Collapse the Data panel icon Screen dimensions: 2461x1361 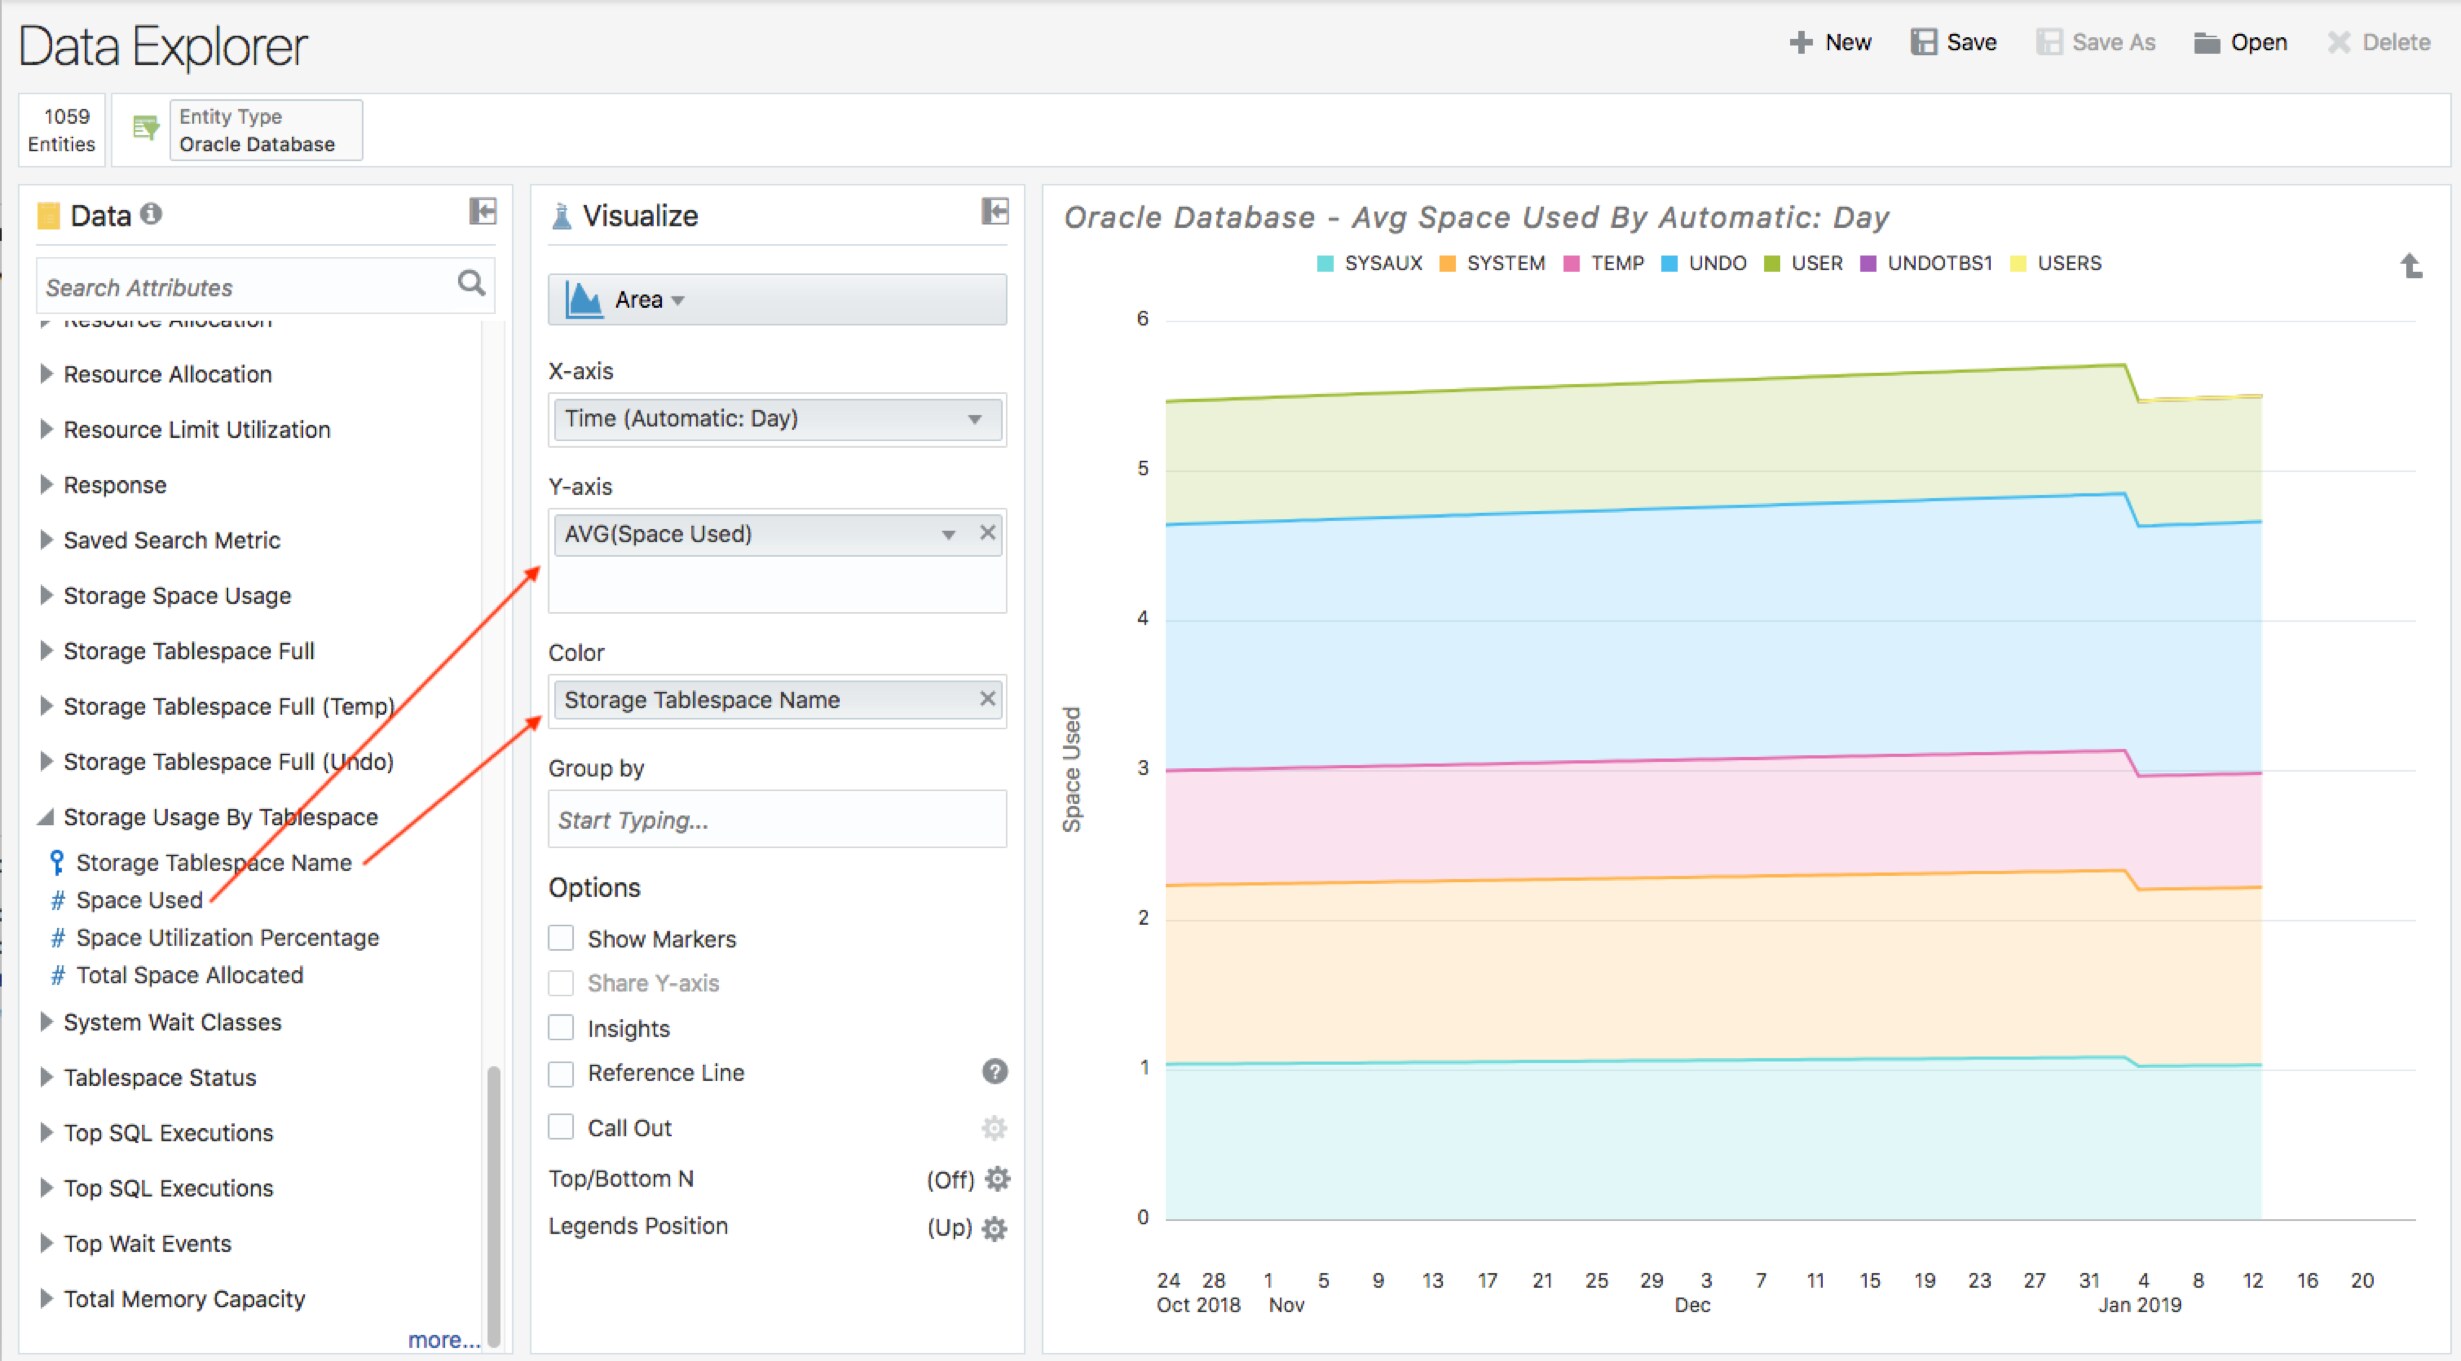coord(483,211)
